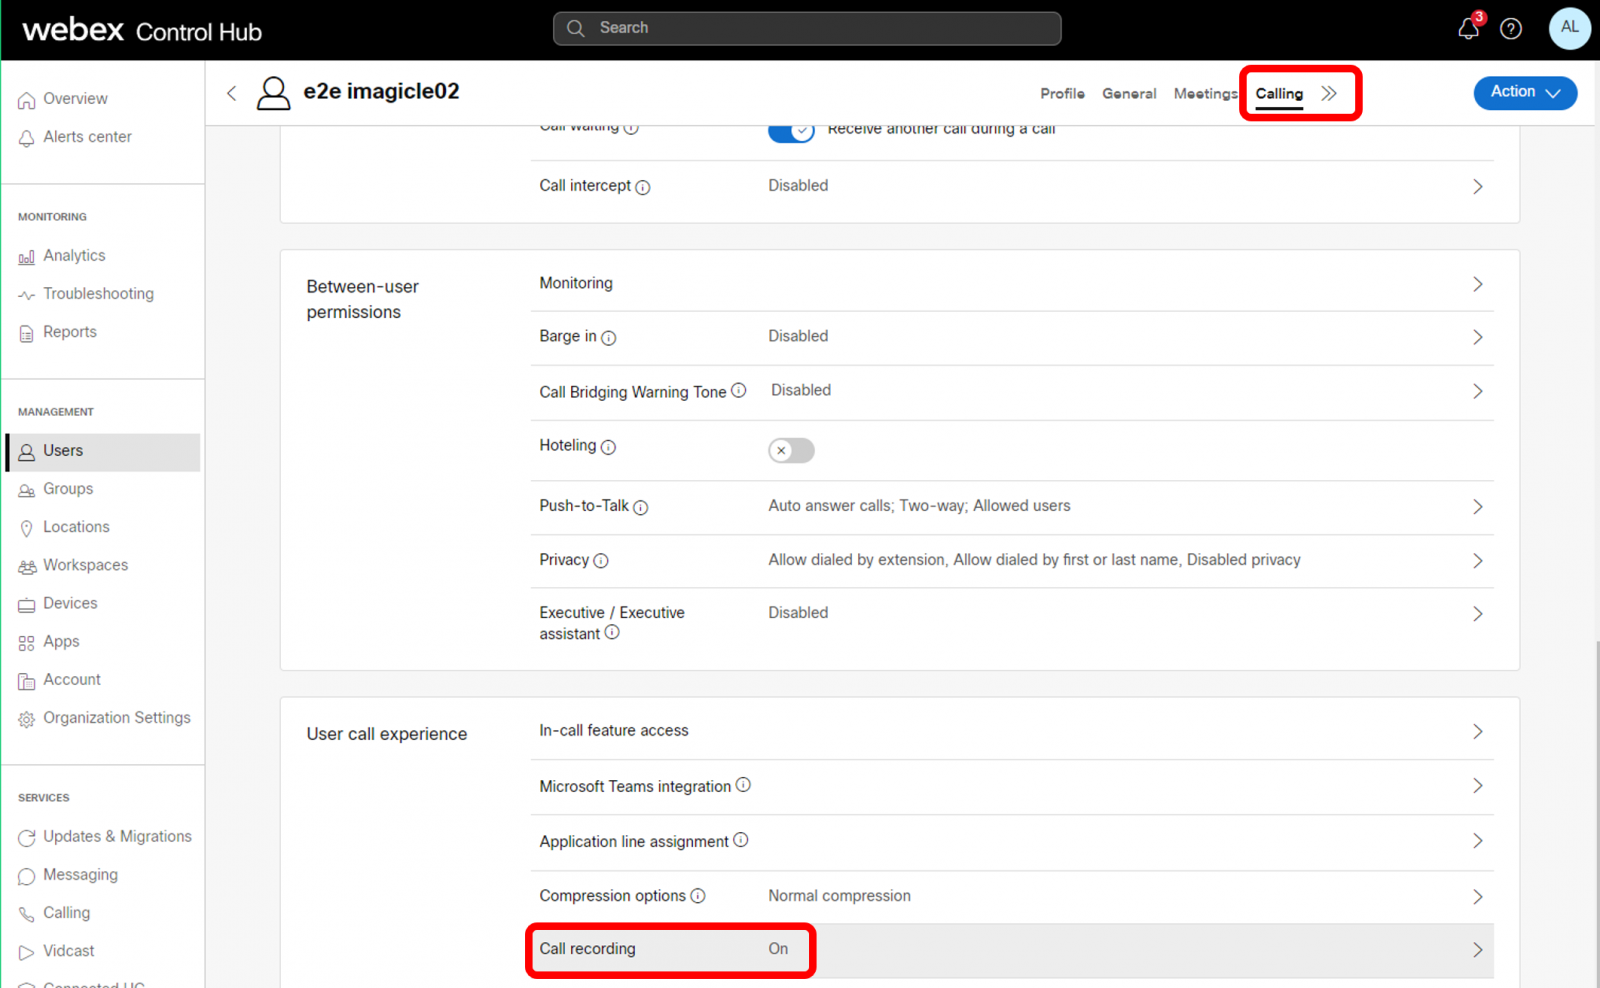Disable the Call waiting toggle

[791, 131]
